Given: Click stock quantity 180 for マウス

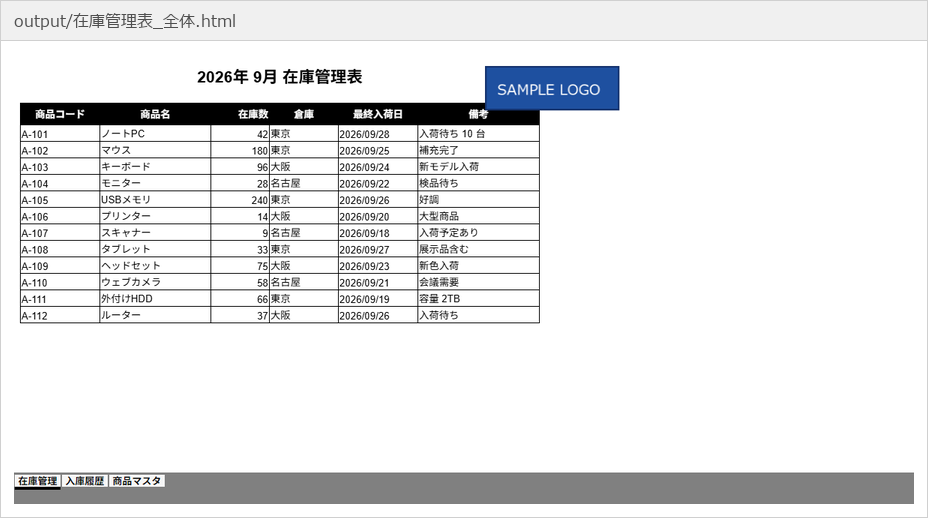Looking at the screenshot, I should [240, 150].
